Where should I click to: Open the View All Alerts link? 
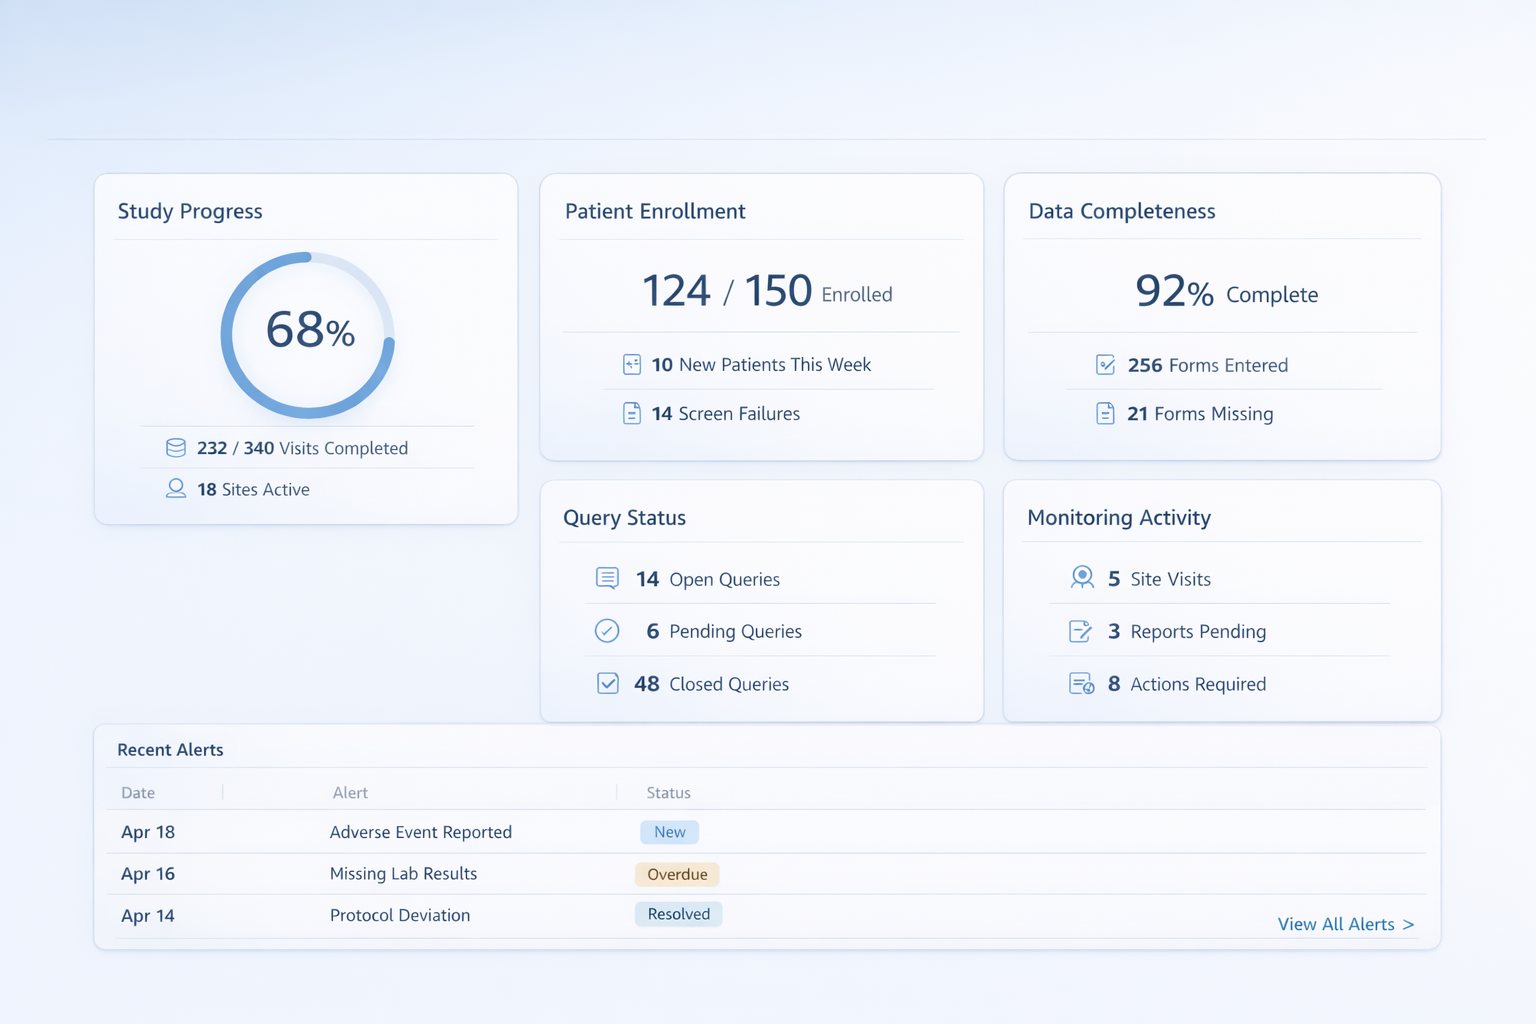pyautogui.click(x=1345, y=924)
